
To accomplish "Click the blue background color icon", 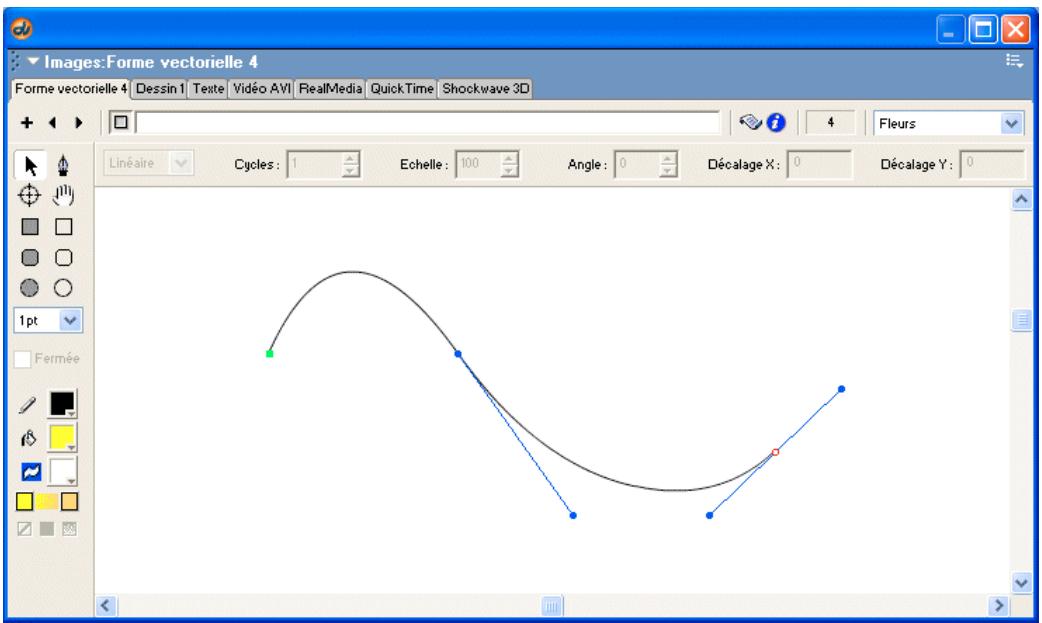I will tap(31, 471).
